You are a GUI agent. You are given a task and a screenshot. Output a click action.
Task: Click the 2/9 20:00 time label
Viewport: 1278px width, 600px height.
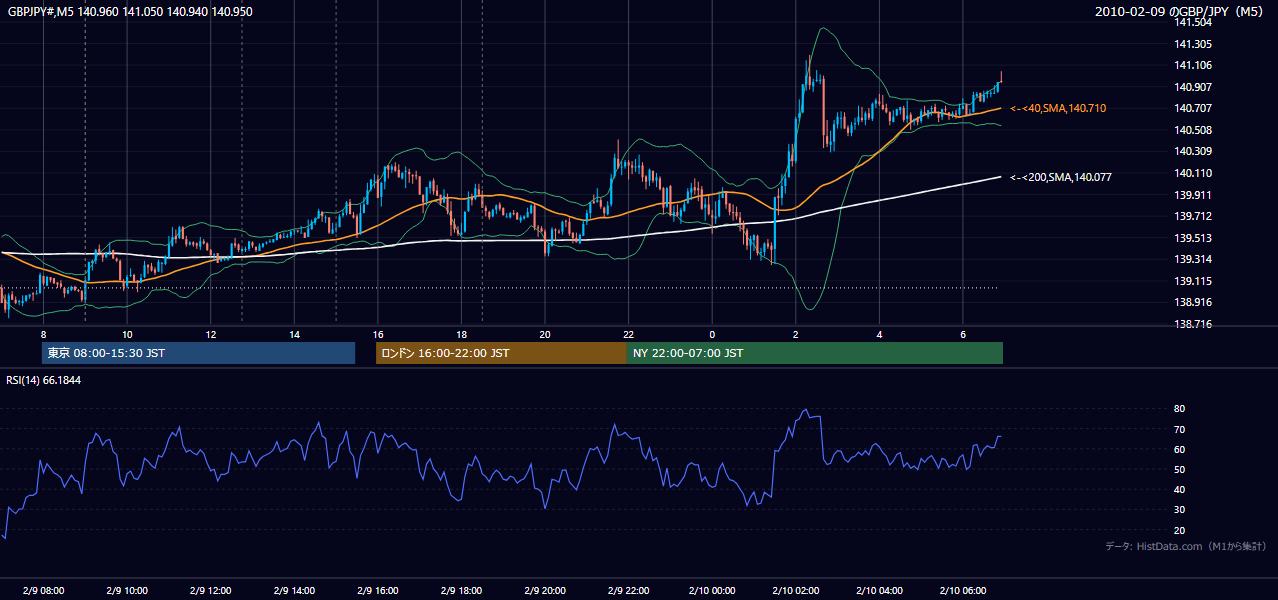click(545, 591)
